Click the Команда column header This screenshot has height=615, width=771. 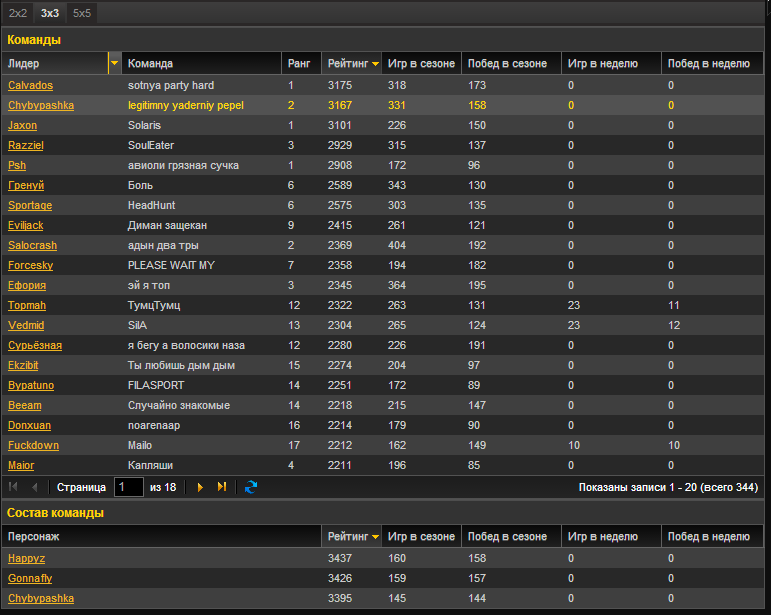[x=201, y=63]
